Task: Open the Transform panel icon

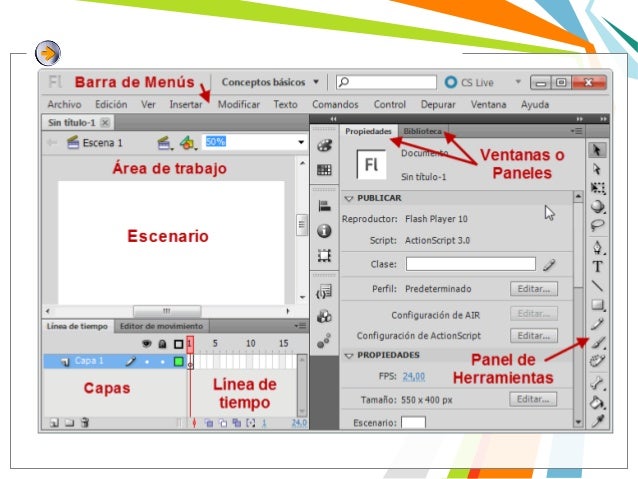Action: pos(324,256)
